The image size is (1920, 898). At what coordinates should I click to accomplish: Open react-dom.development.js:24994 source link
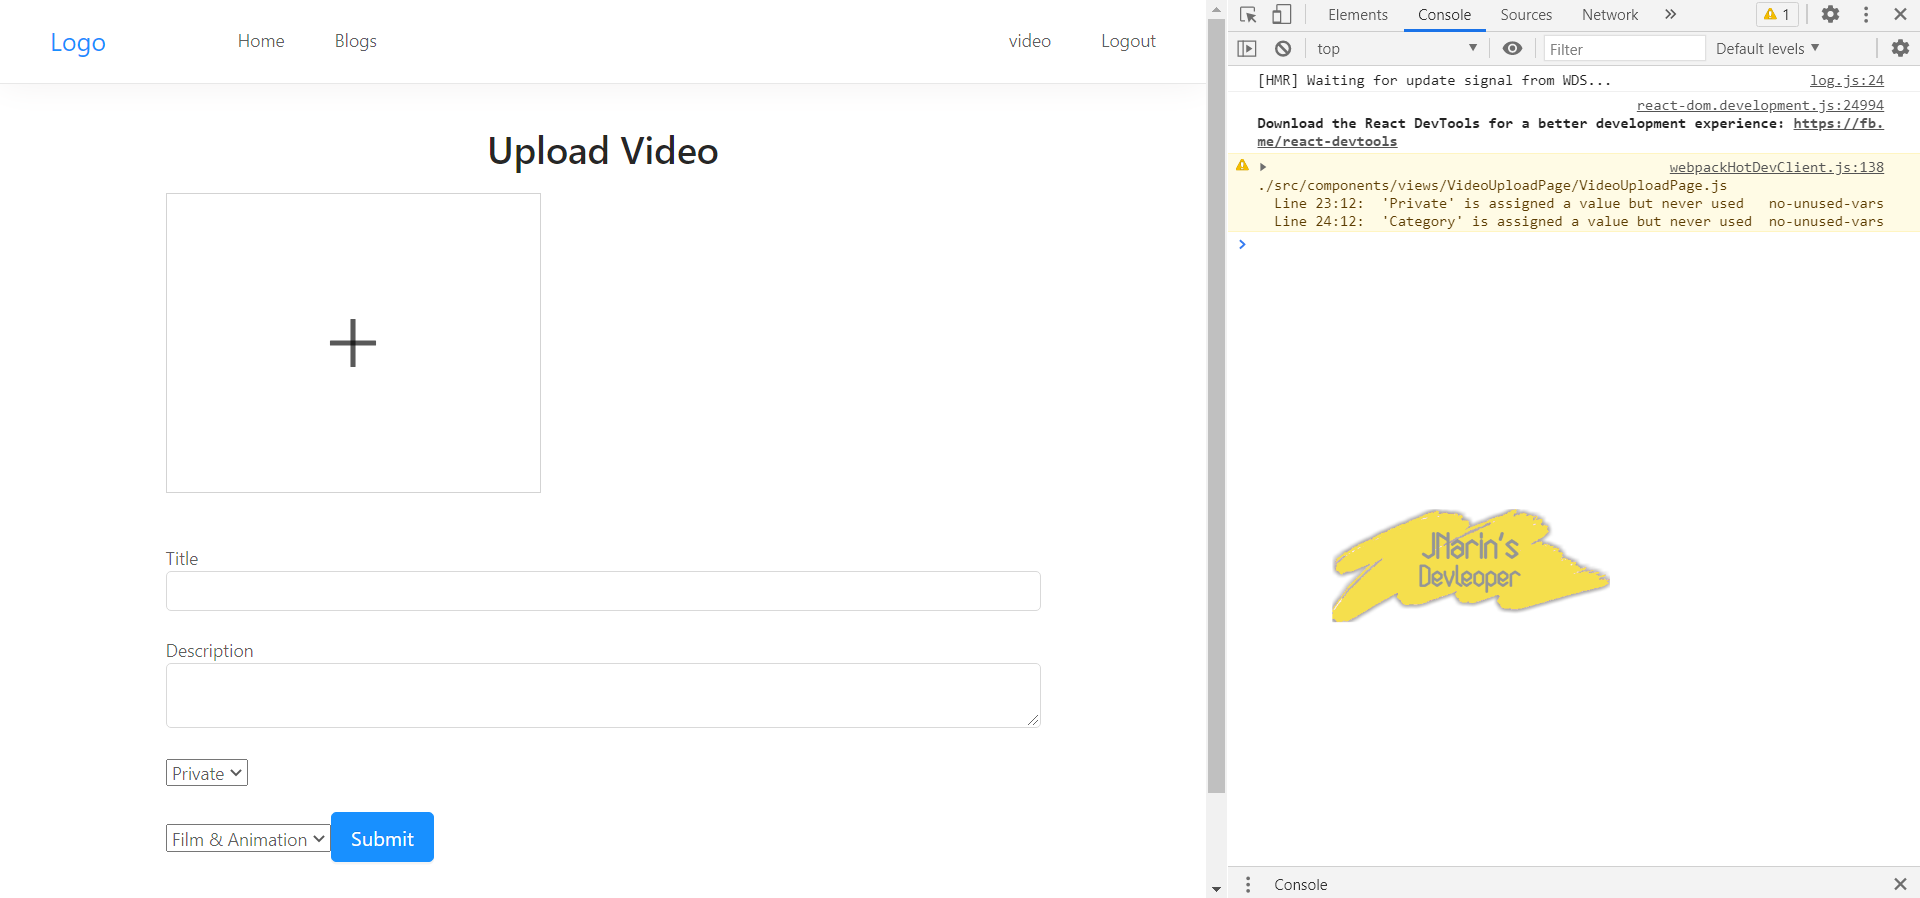1760,105
